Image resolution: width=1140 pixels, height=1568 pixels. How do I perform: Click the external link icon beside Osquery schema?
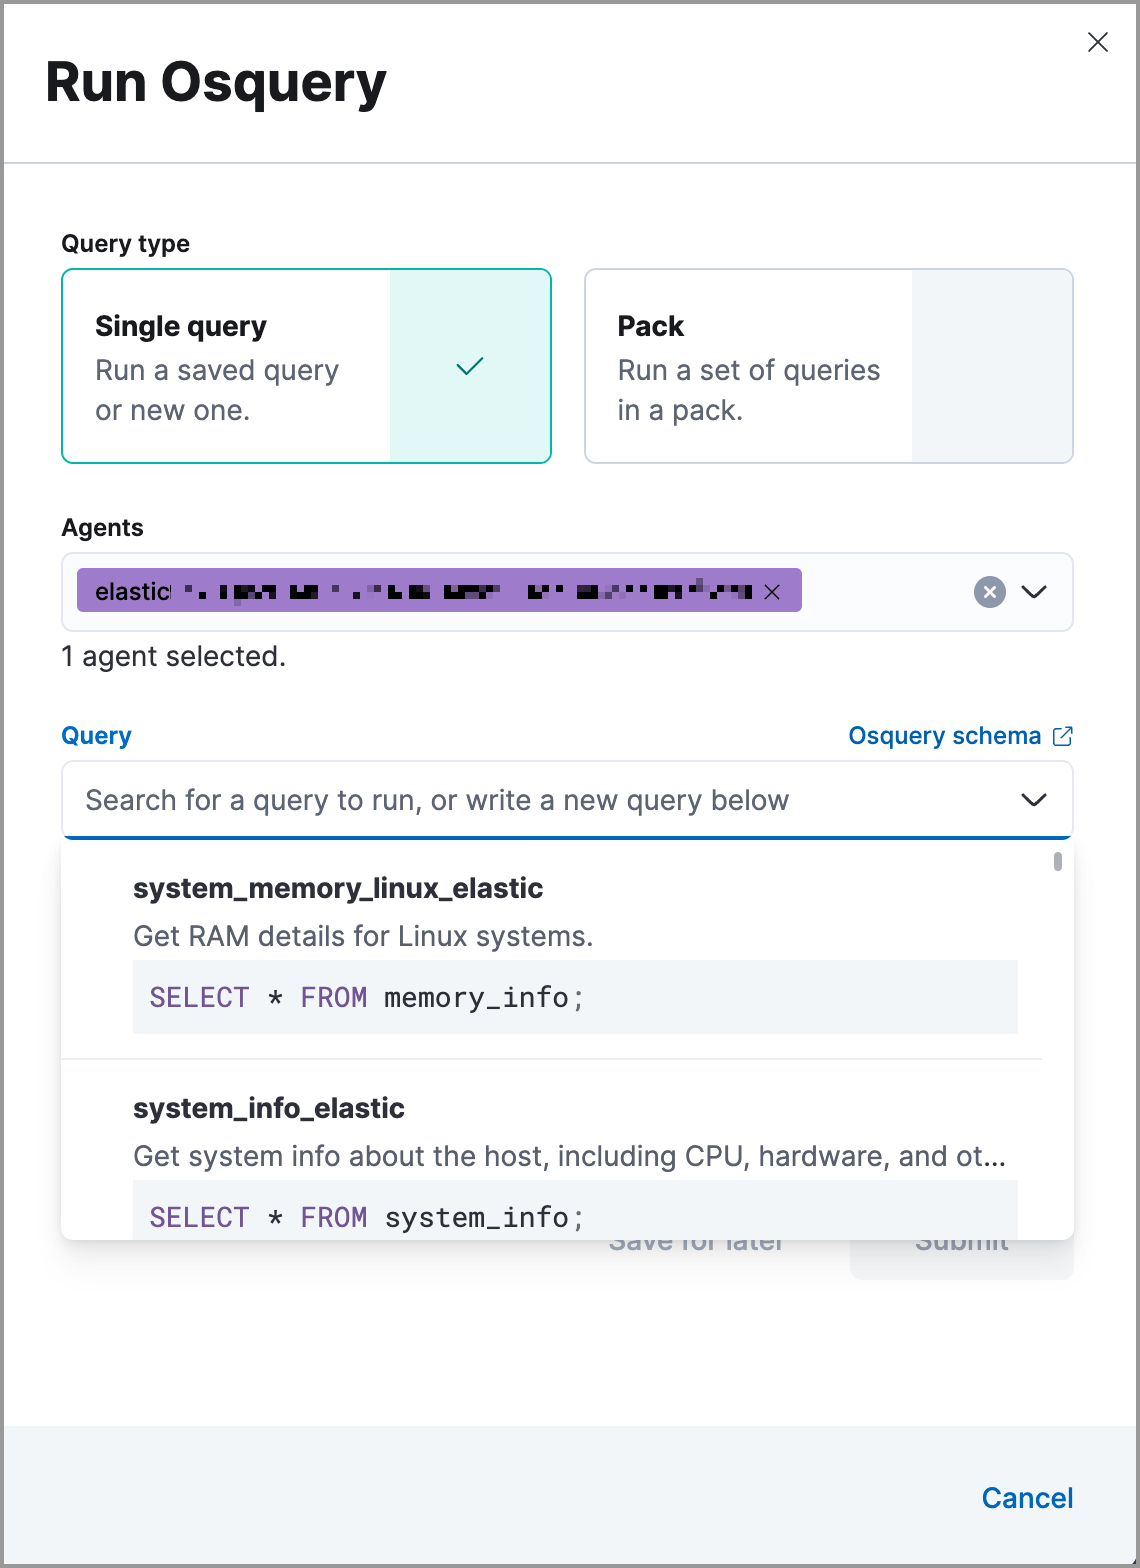point(1062,735)
